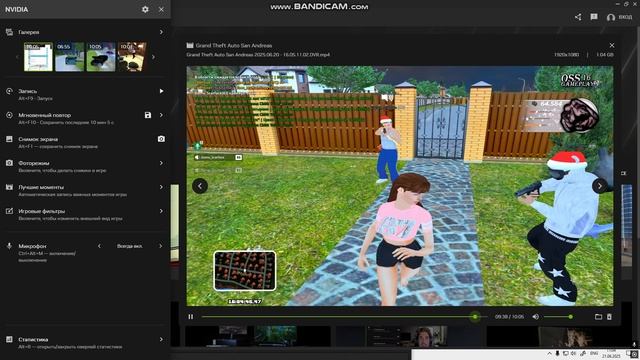Click the ENG language indicator in taskbar
640x360 pixels.
pos(594,353)
